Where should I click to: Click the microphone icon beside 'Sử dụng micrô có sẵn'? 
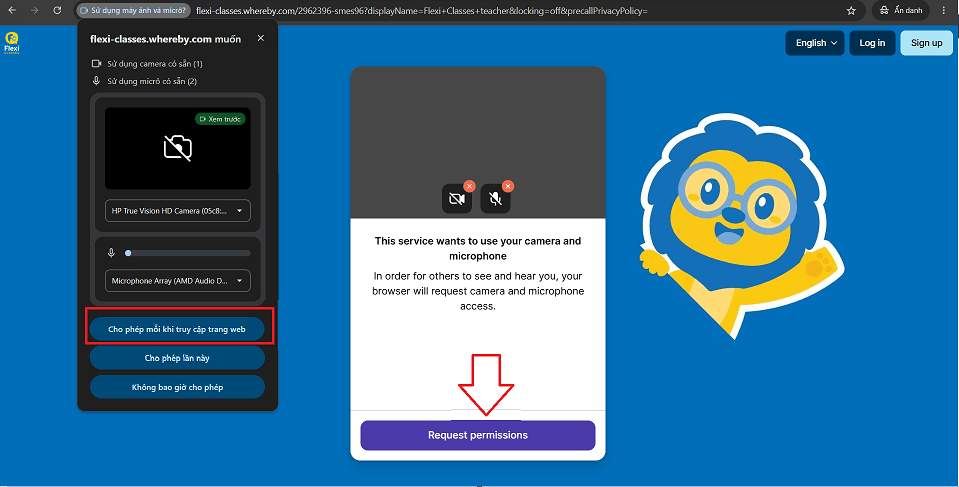(x=96, y=81)
